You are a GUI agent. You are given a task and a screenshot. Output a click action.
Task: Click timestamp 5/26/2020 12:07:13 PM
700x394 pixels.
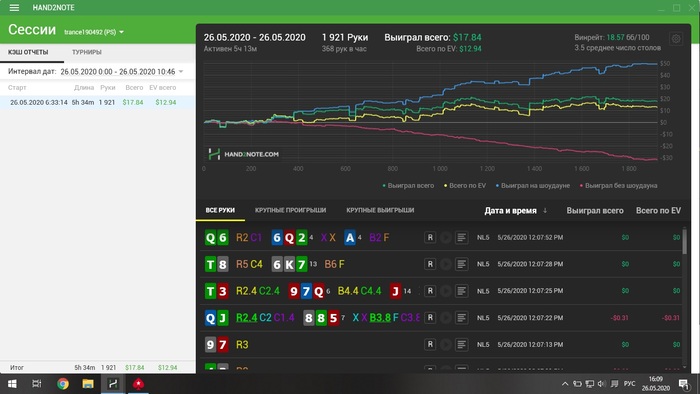tap(530, 344)
